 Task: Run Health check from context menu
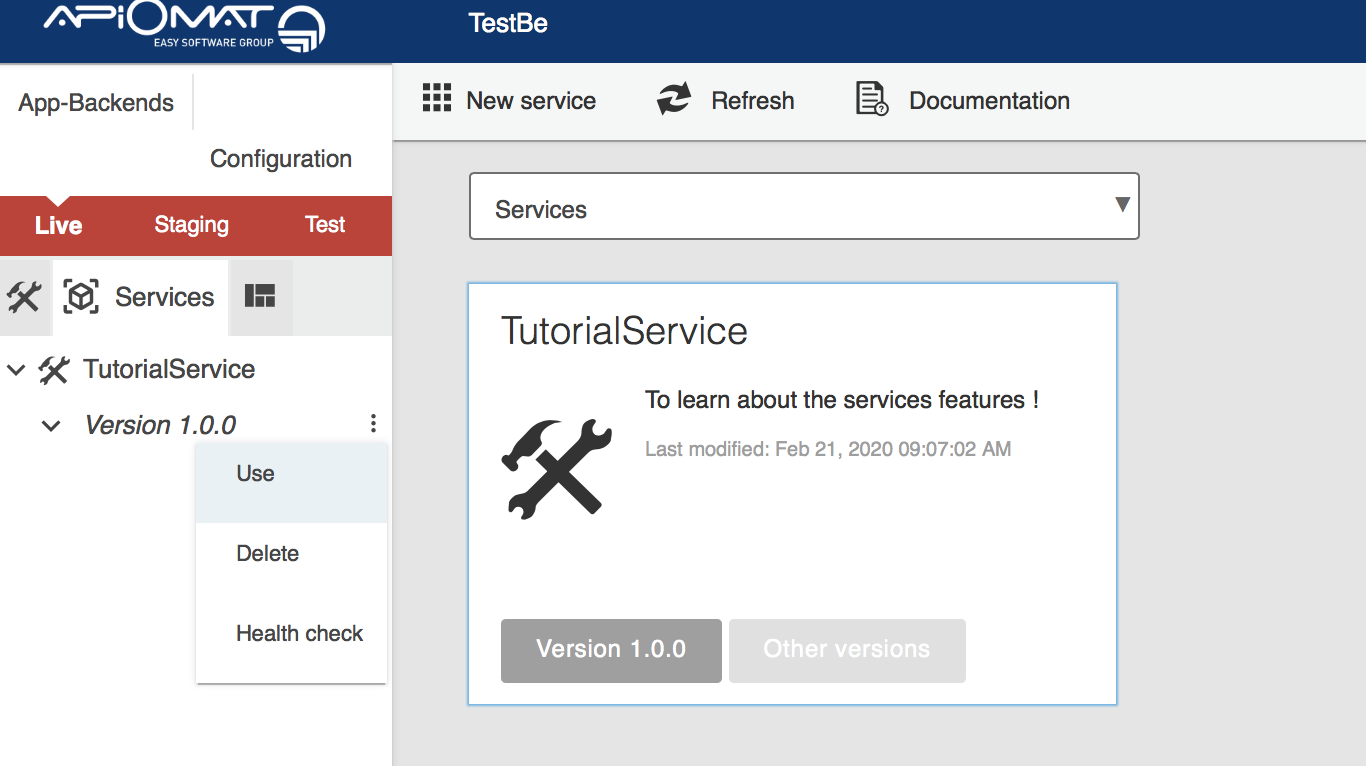tap(299, 634)
